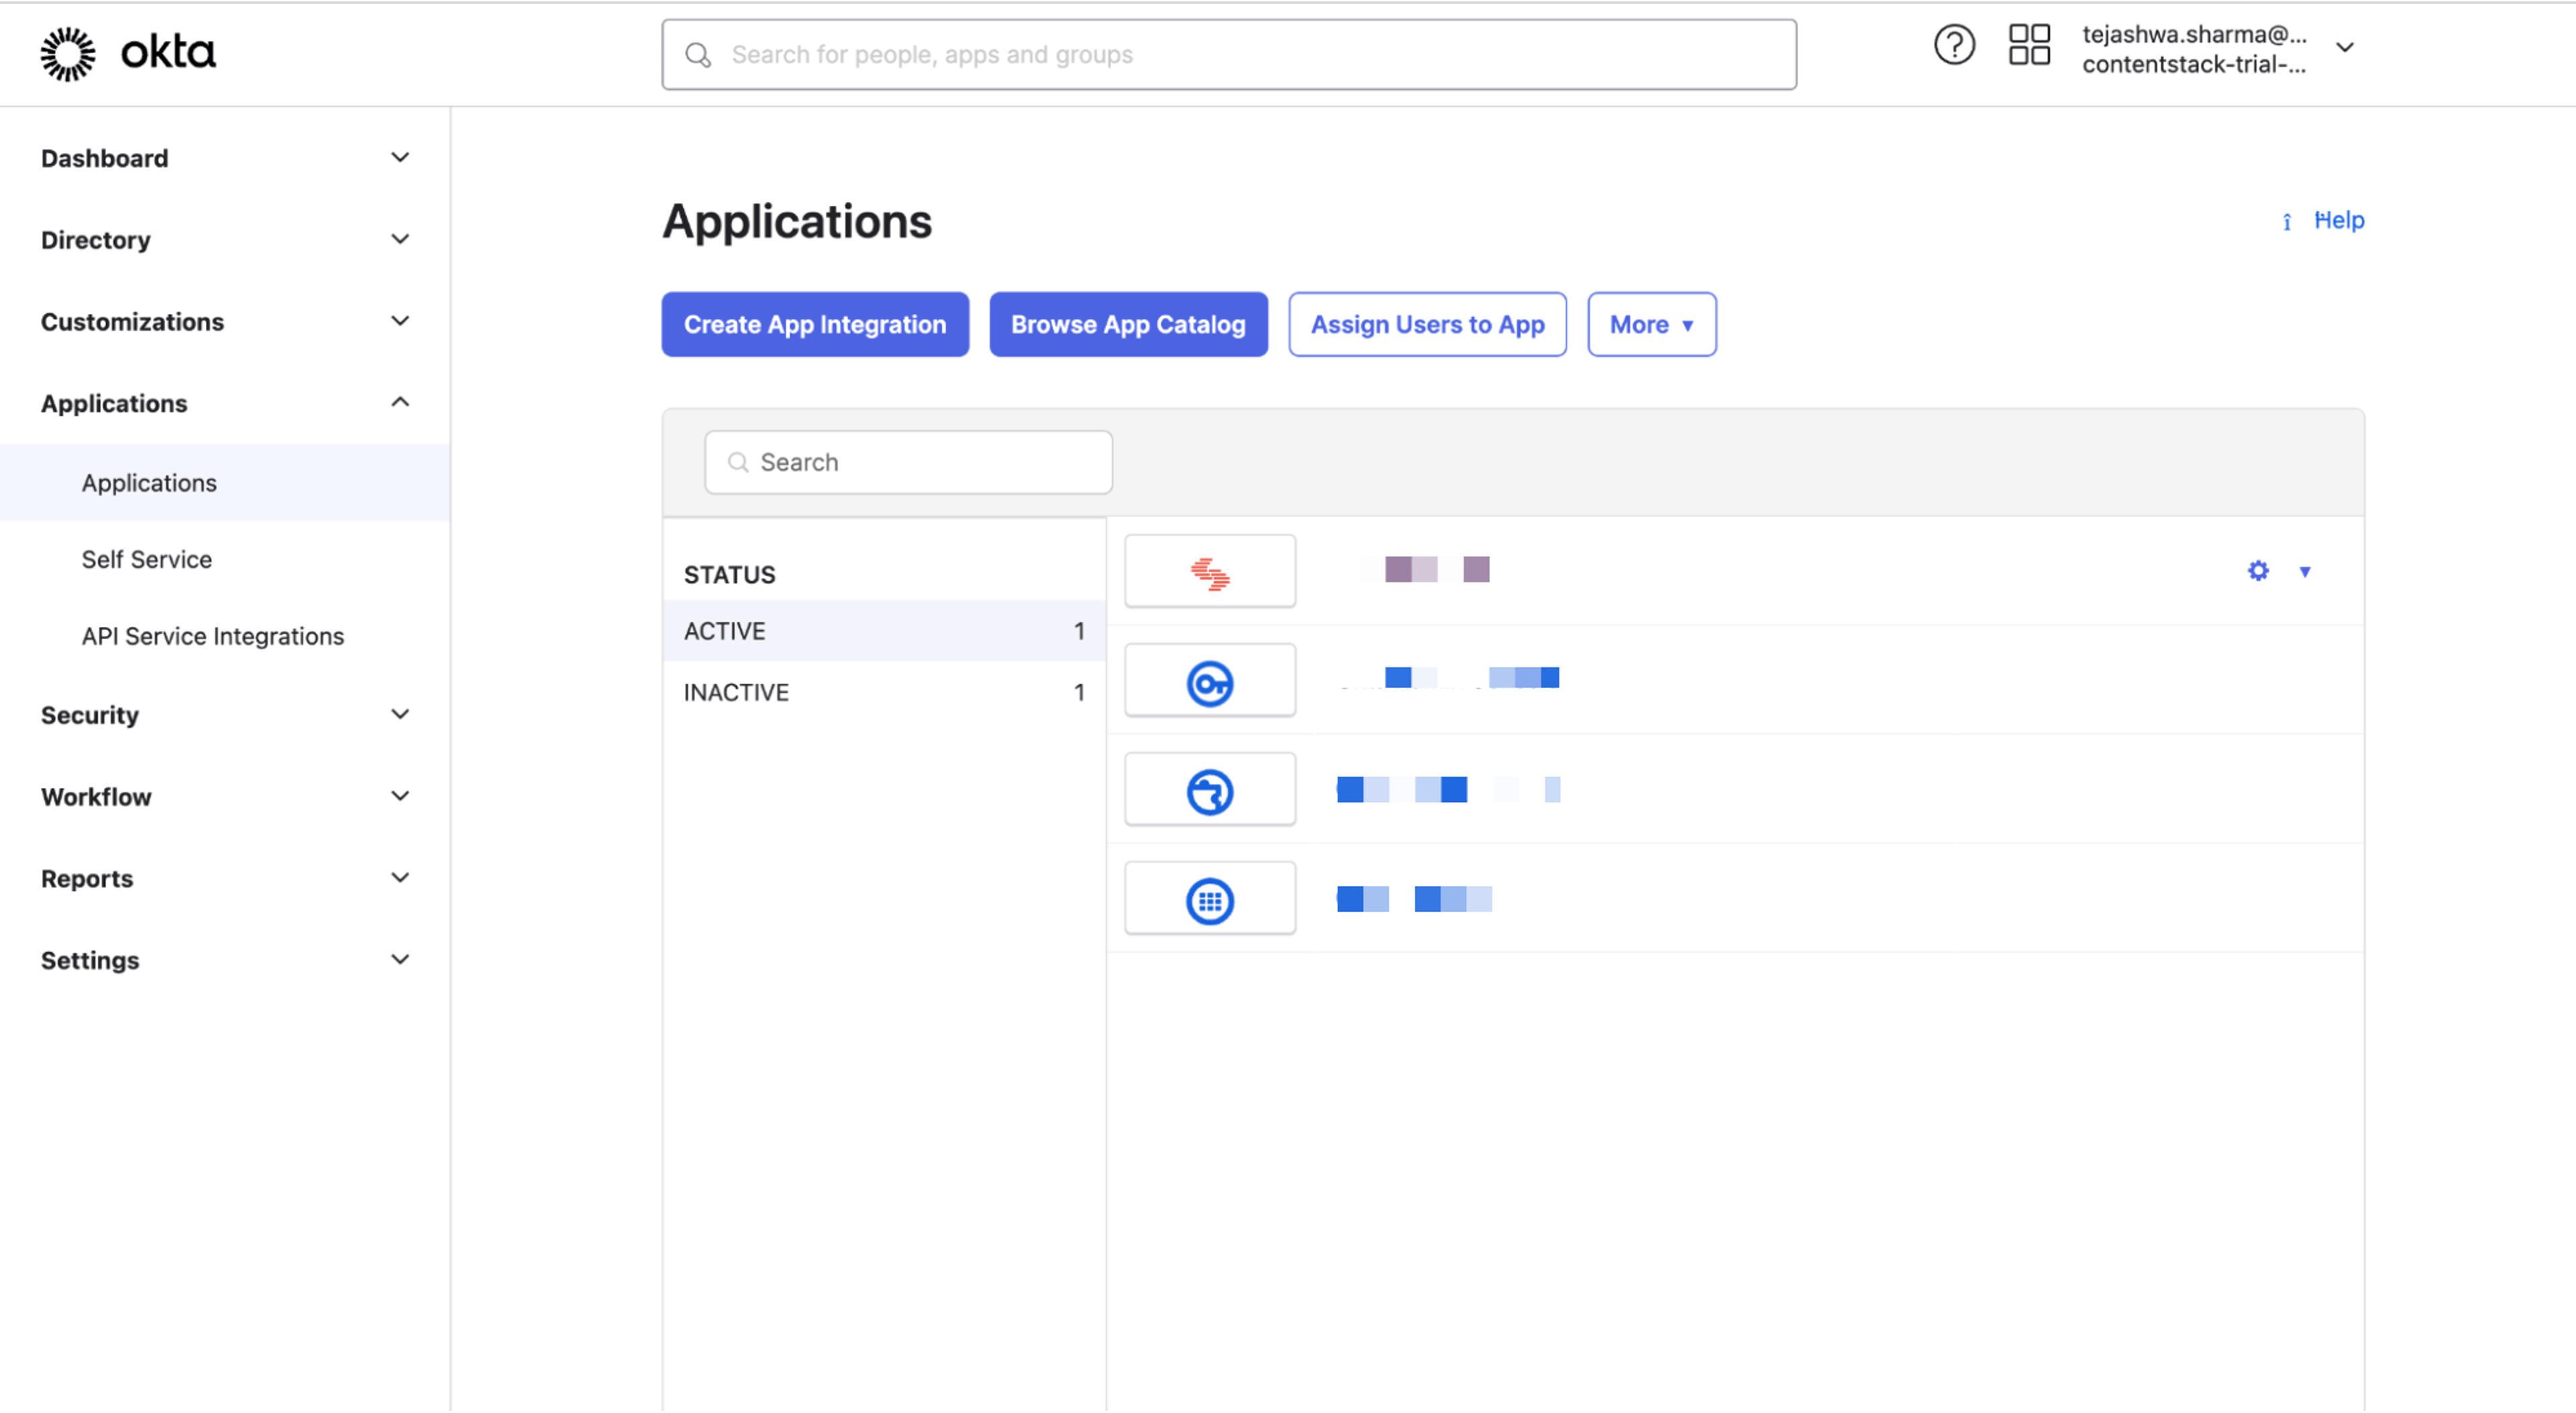The height and width of the screenshot is (1413, 2576).
Task: Click the tejashwa.sharma account name
Action: tap(2194, 34)
